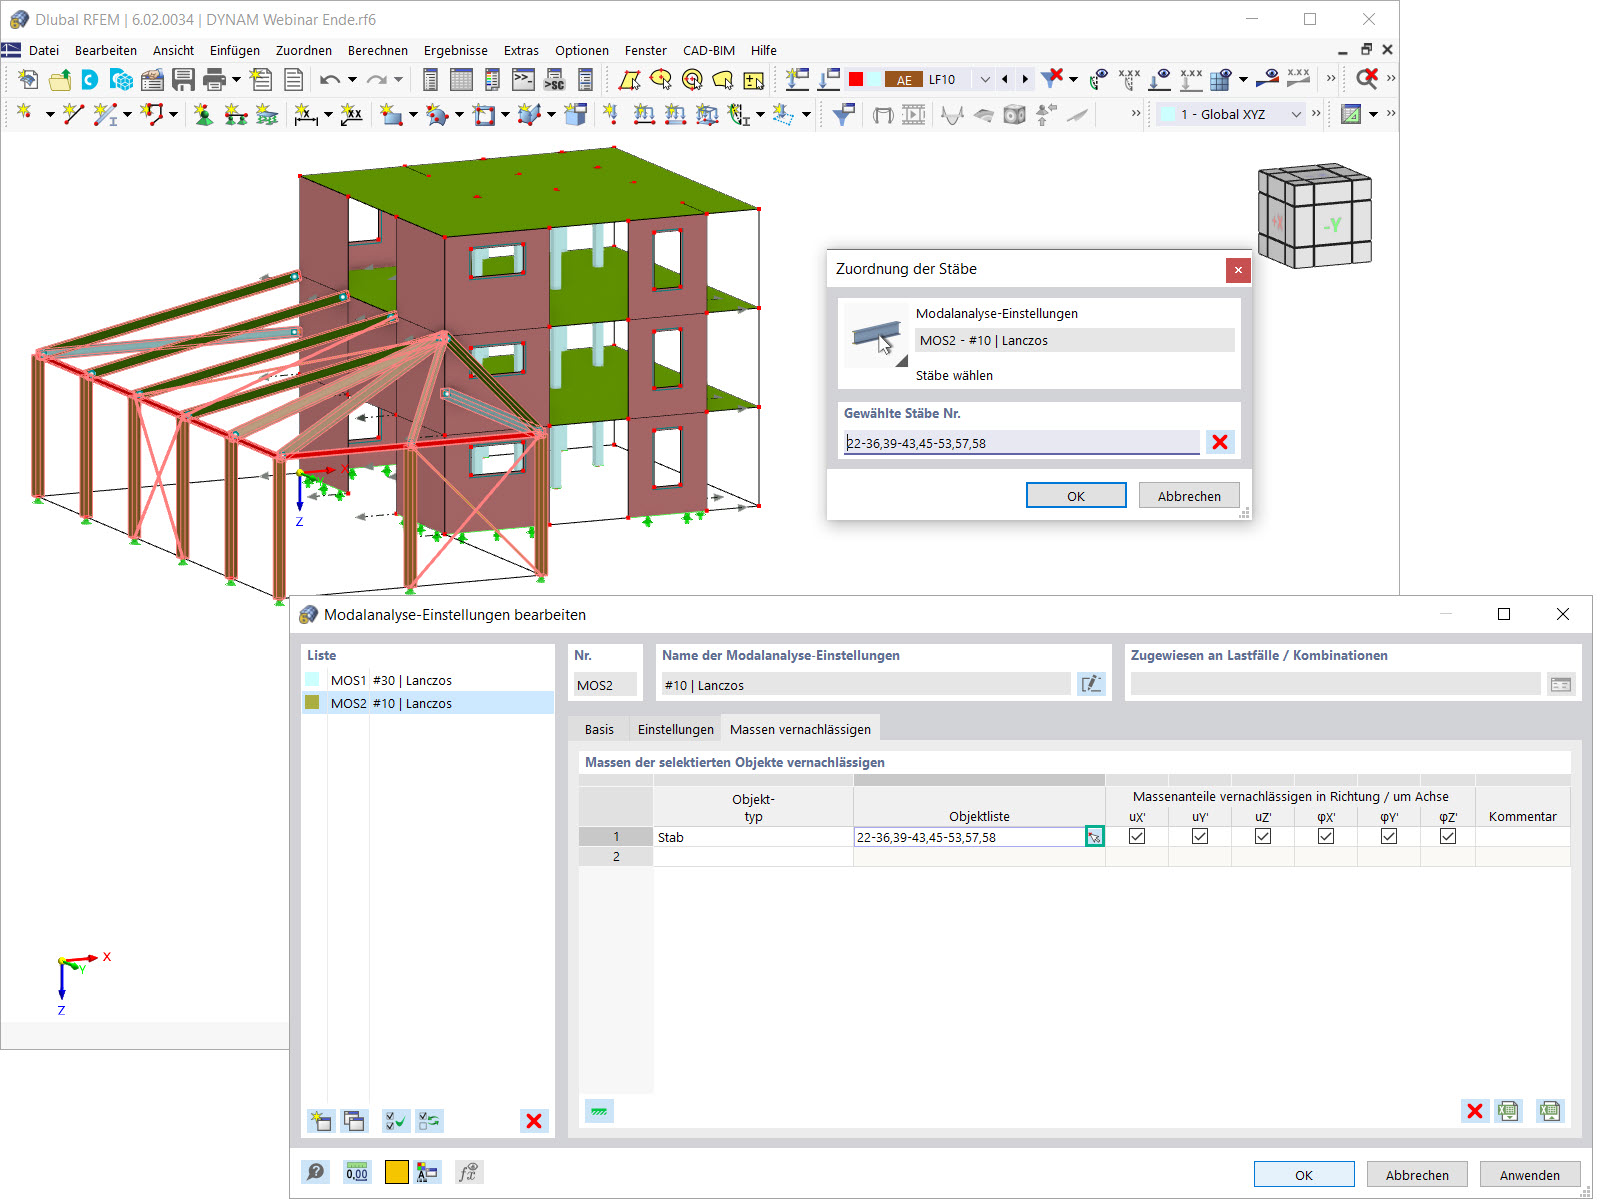
Task: Click the red color swatch beside AE
Action: (856, 79)
